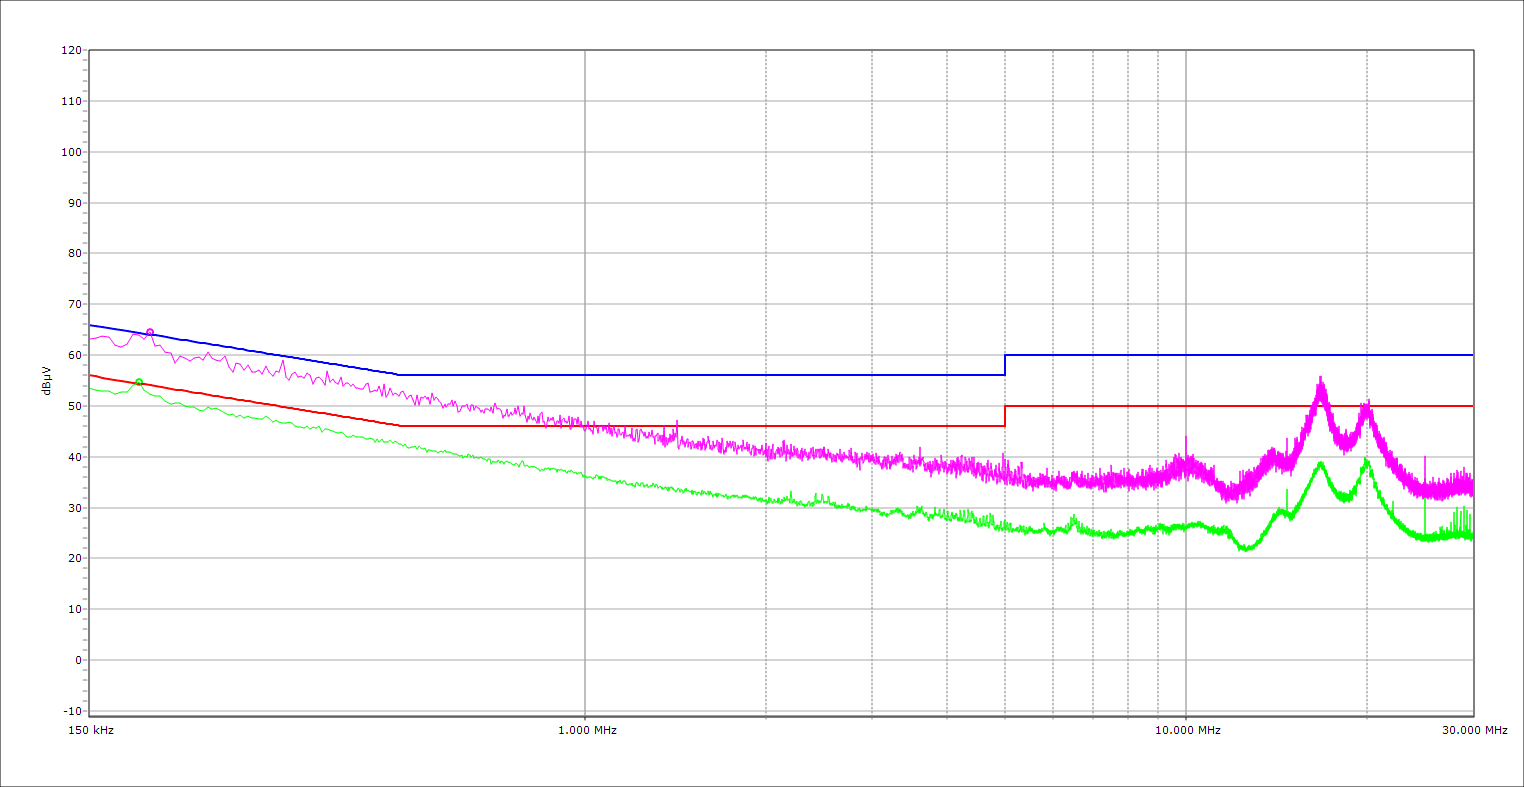Click the green trace dip near 12 MHz
Image resolution: width=1524 pixels, height=787 pixels.
[1245, 548]
